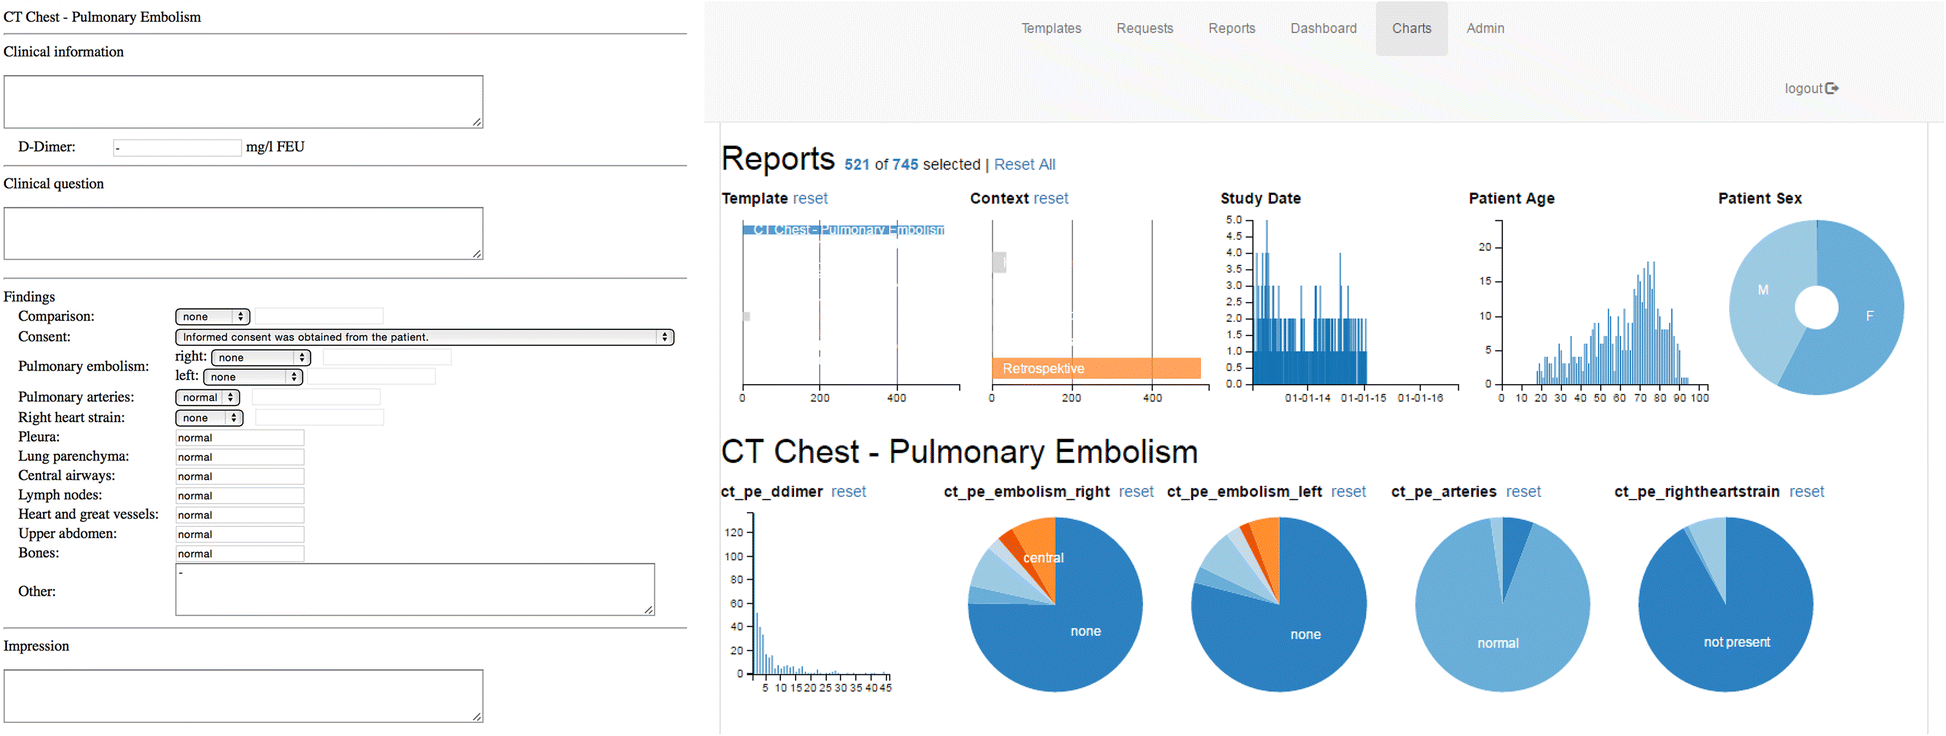Switch to the Requests tab
This screenshot has width=1946, height=736.
(1145, 28)
